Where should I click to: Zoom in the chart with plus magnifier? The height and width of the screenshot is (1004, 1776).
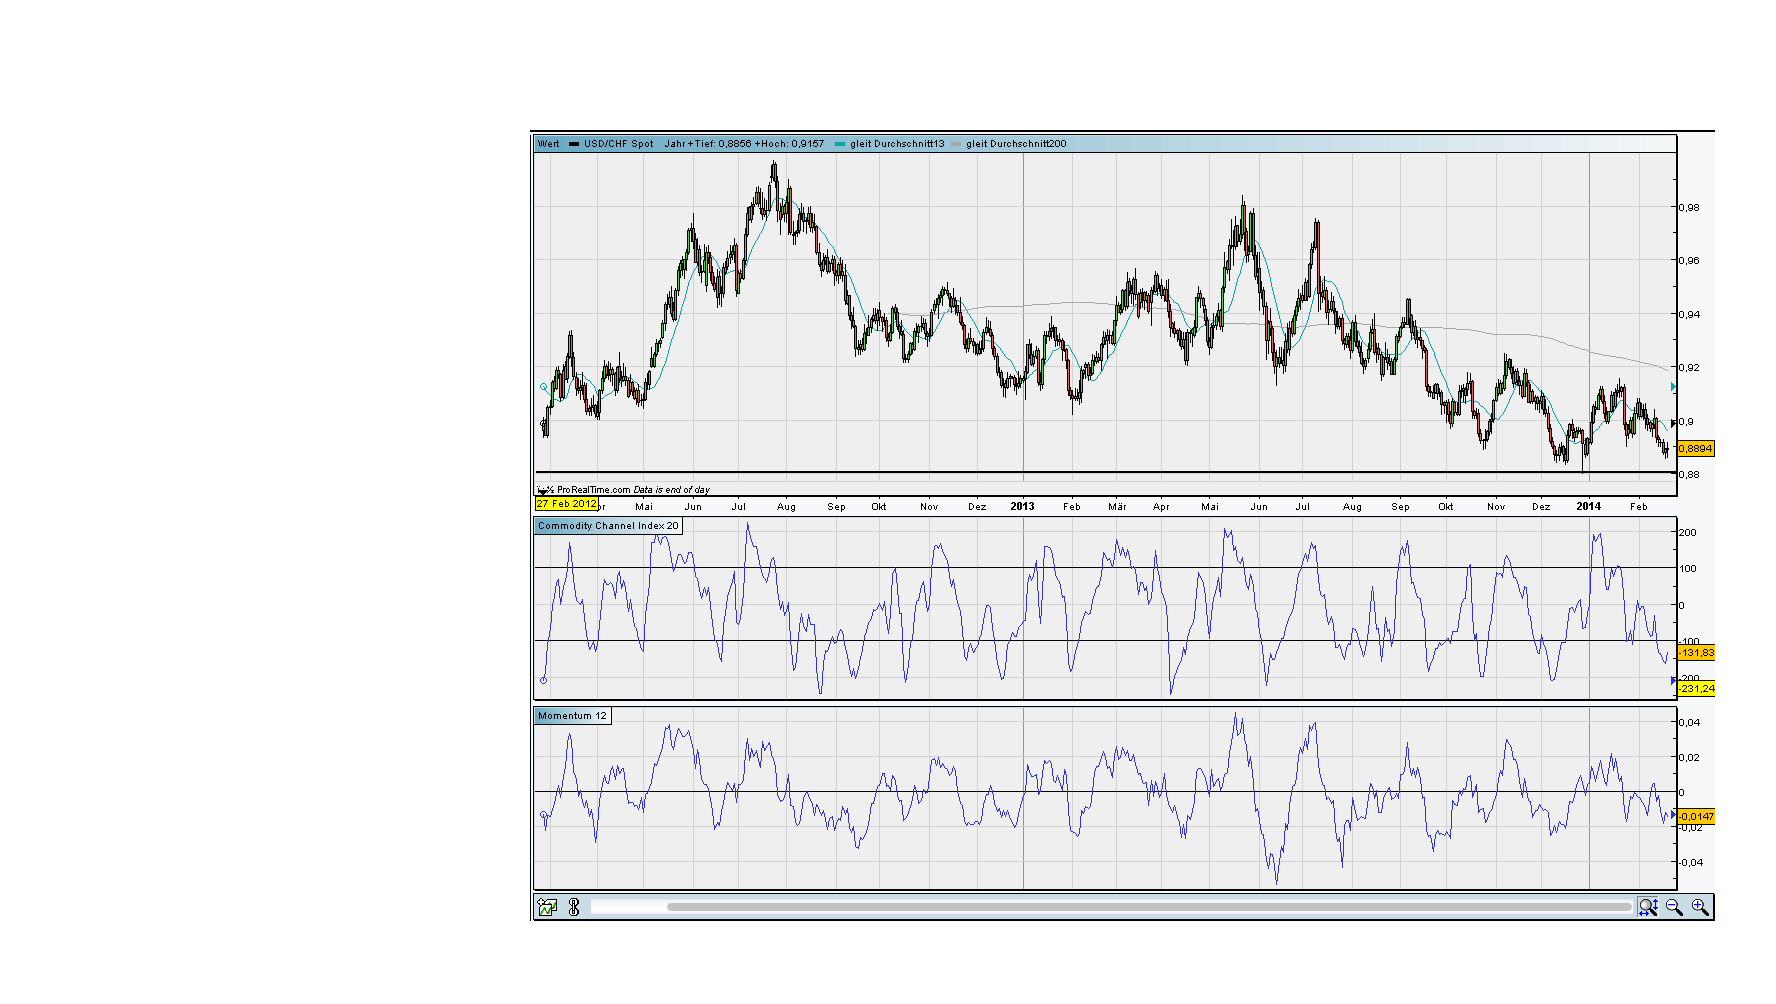tap(1700, 907)
